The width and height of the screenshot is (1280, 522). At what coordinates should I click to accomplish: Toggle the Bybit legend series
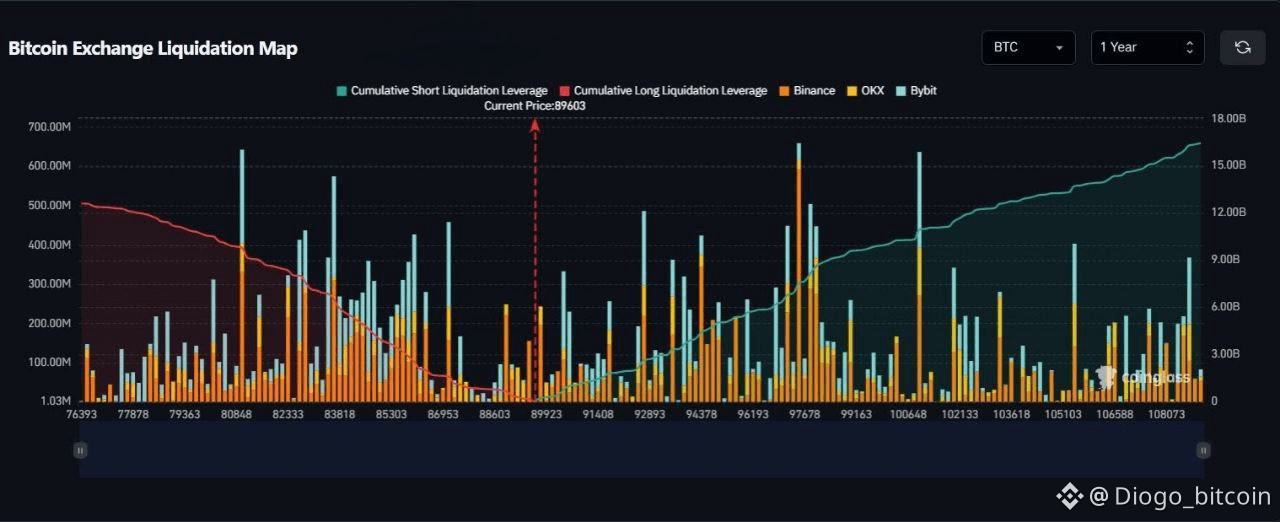pos(915,91)
